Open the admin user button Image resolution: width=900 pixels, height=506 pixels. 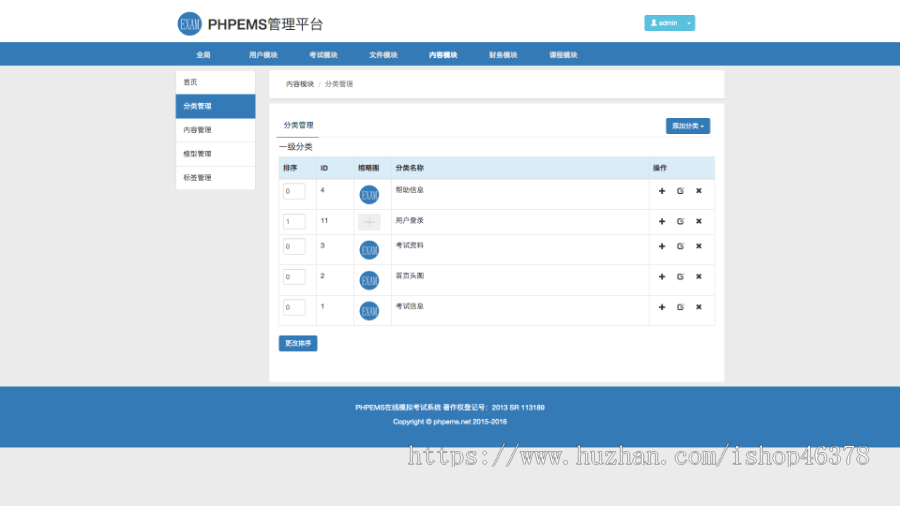click(x=663, y=23)
